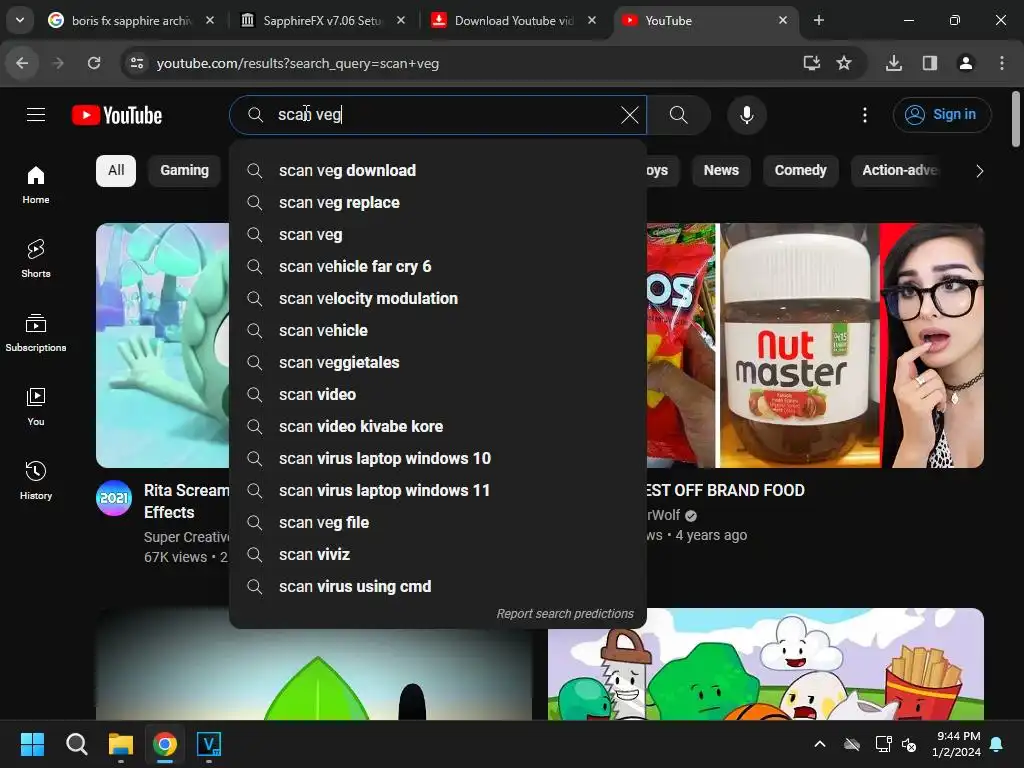Reload the page

point(94,63)
